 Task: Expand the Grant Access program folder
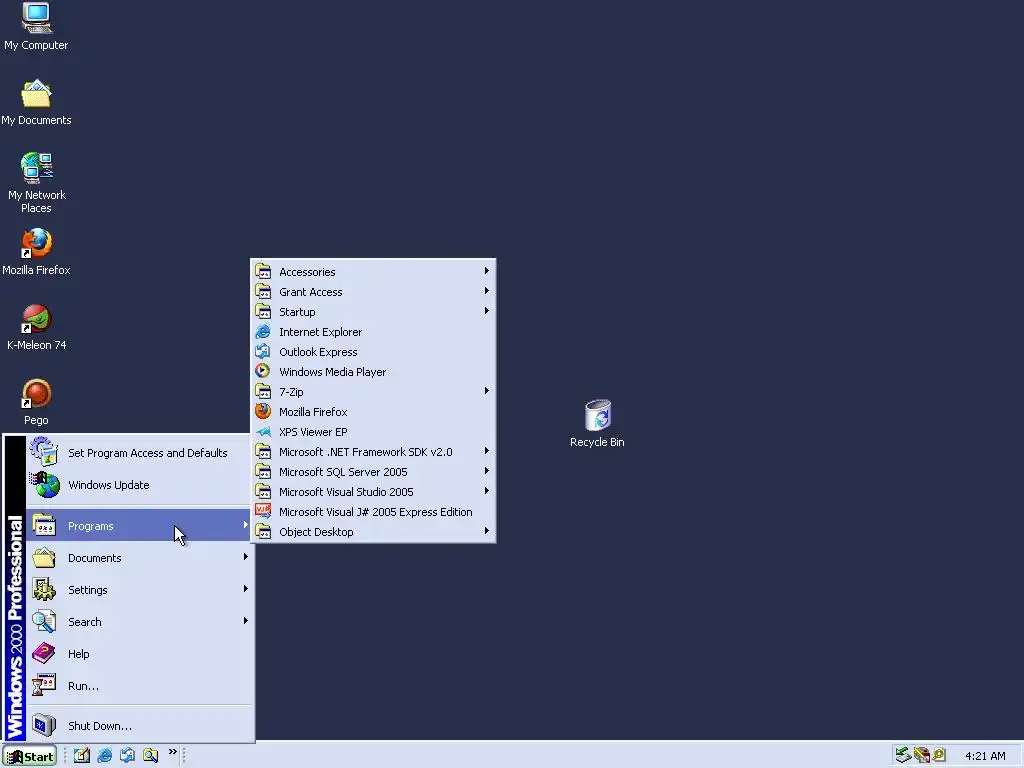point(373,292)
